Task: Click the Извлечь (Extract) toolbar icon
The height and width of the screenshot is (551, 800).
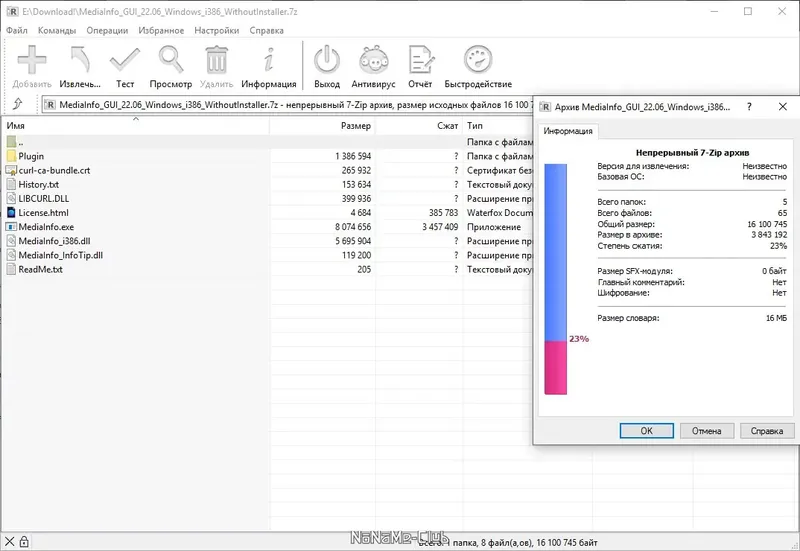Action: click(80, 60)
